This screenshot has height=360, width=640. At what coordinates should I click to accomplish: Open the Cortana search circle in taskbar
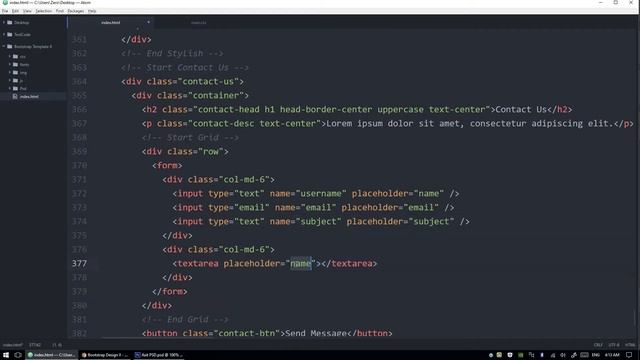coord(18,355)
